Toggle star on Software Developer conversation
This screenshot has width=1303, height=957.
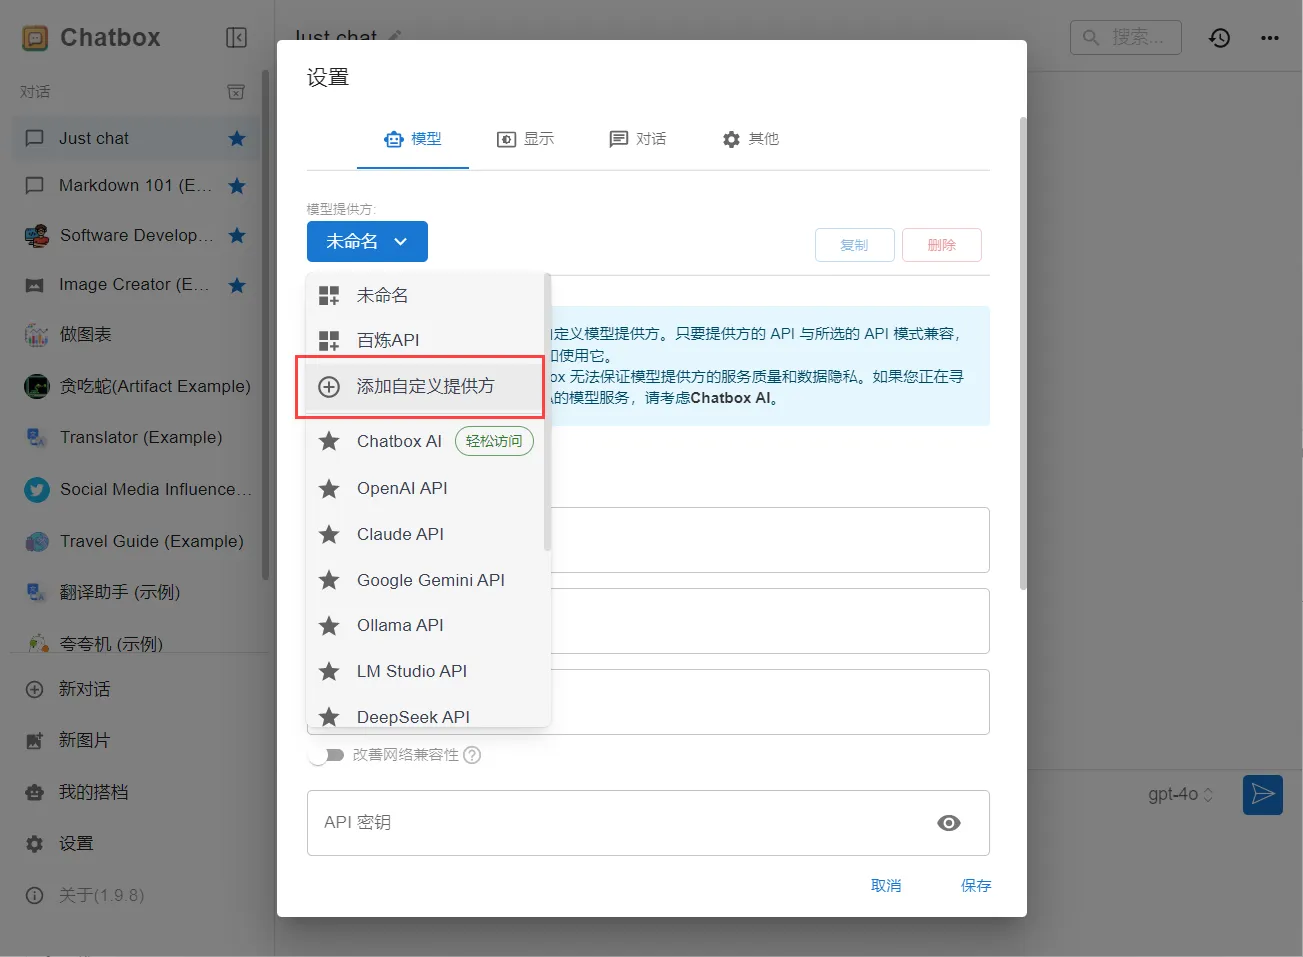(237, 236)
